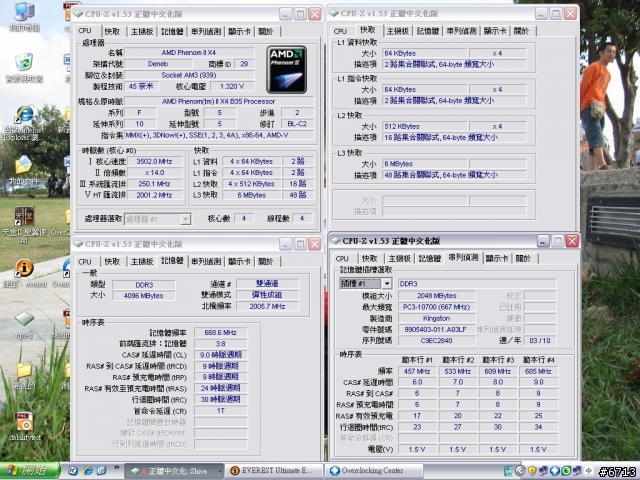Click the JEDEC #1 frequency '457 MHz'
This screenshot has height=480, width=640.
pos(417,371)
